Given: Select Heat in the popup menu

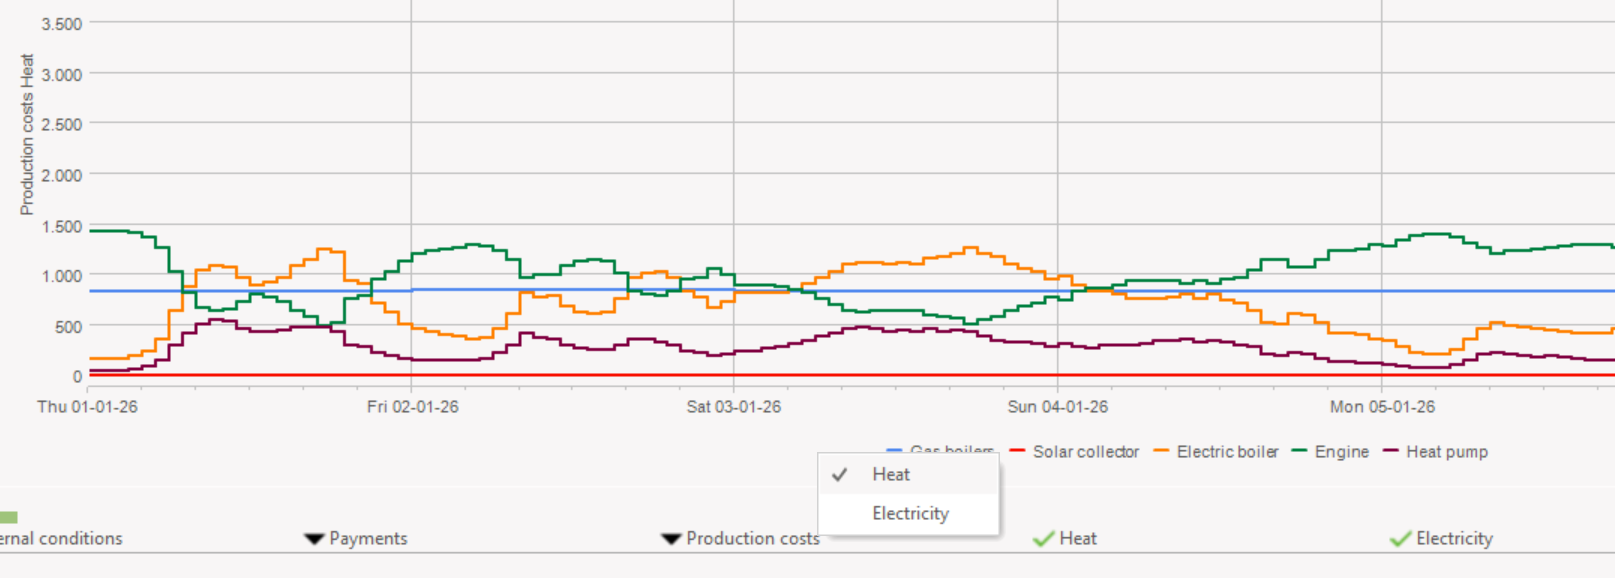Looking at the screenshot, I should click(x=908, y=475).
